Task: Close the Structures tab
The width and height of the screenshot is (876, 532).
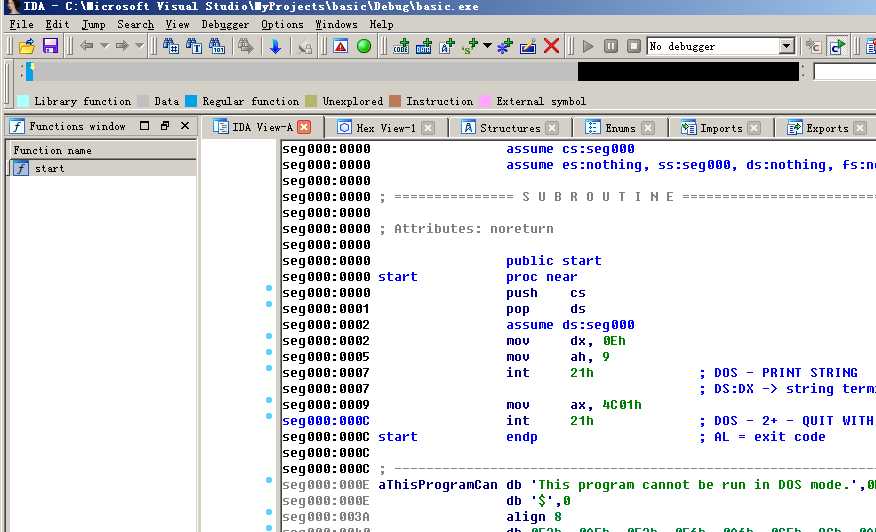Action: point(552,128)
